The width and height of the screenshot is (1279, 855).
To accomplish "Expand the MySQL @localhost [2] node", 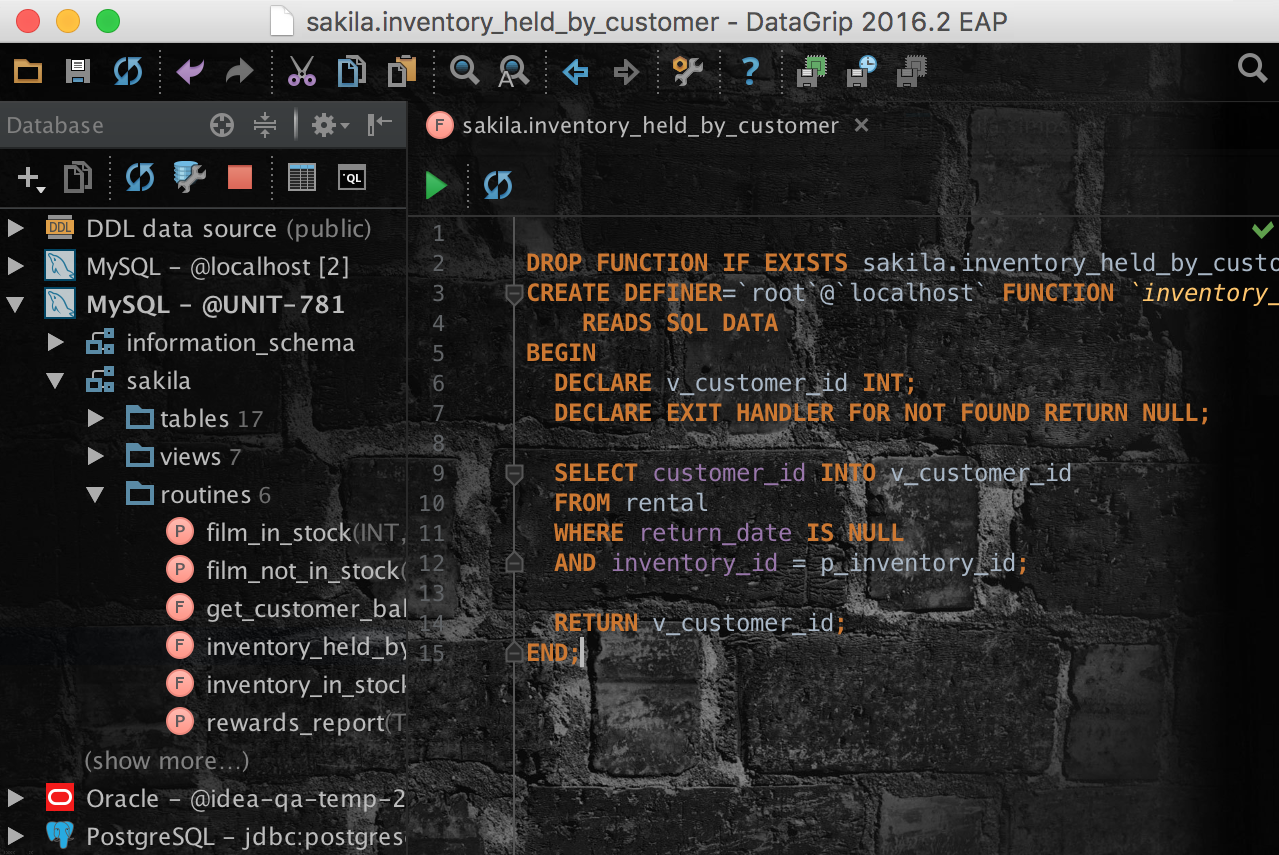I will coord(15,266).
